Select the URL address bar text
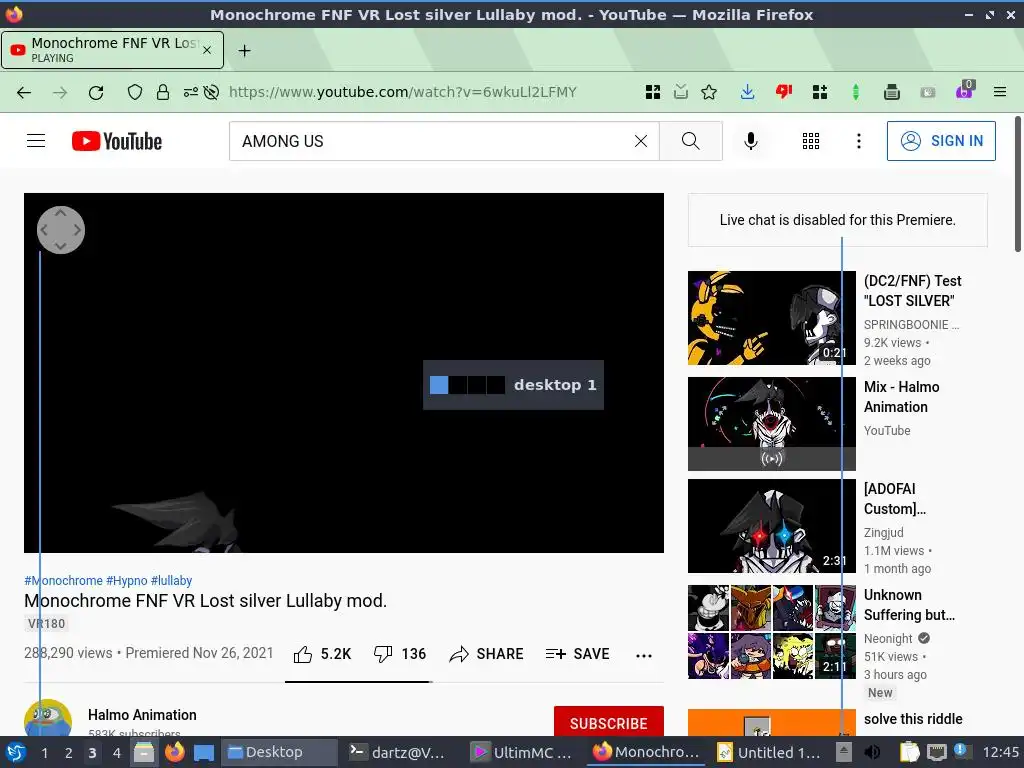Screen dimensions: 1024x768 click(402, 93)
